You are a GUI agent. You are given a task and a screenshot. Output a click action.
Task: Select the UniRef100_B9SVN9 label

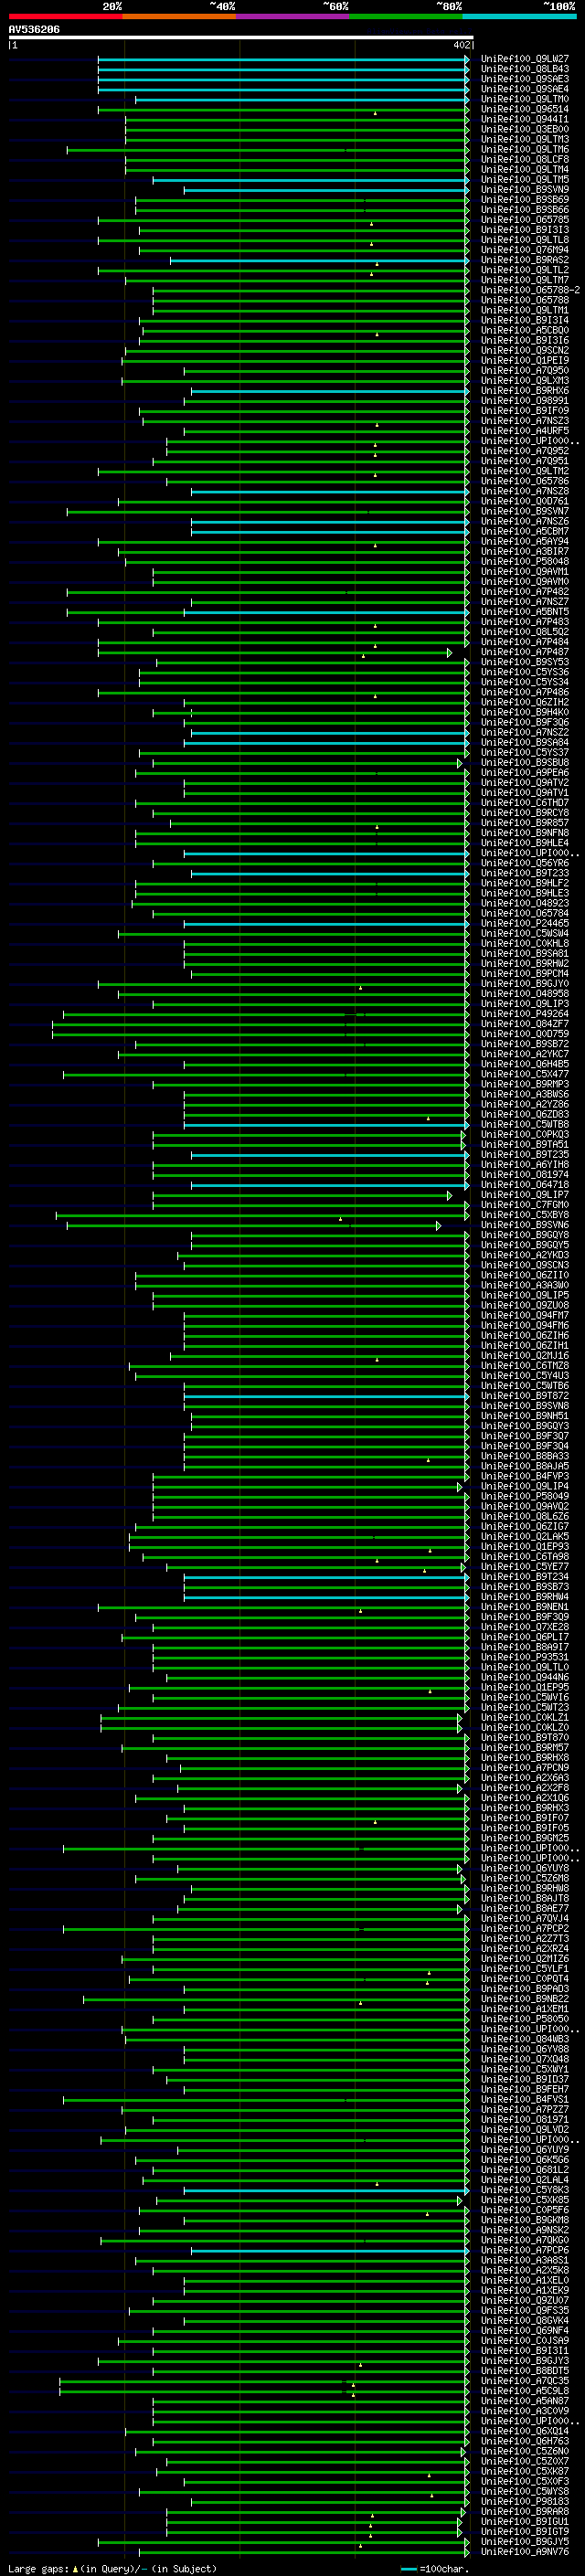[x=524, y=190]
